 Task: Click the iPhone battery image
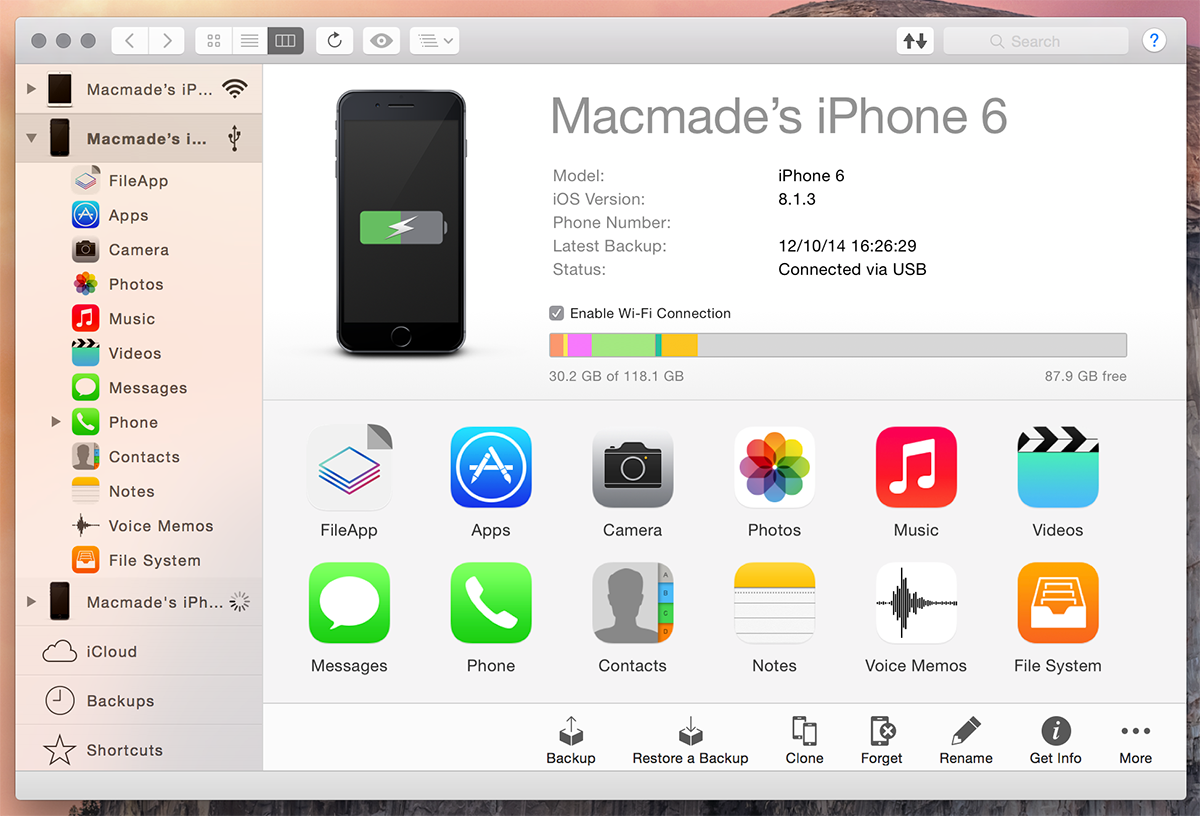401,228
